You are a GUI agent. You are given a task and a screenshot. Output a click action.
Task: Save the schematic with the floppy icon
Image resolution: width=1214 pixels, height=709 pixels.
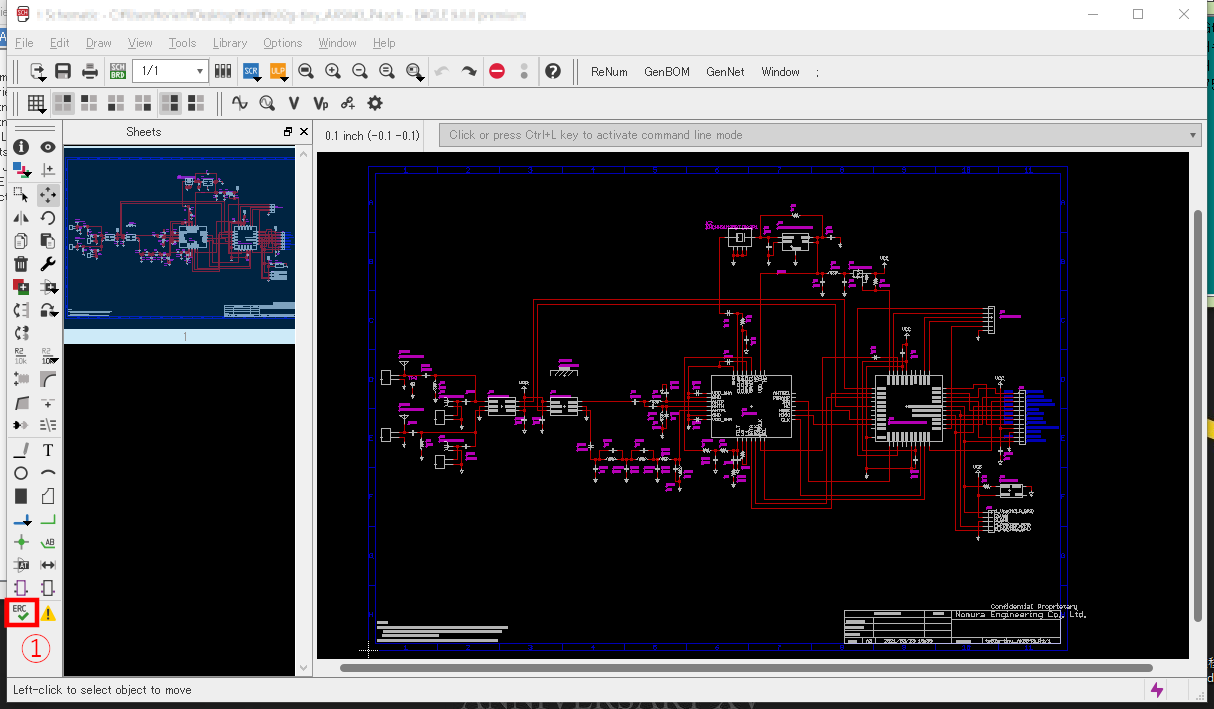click(x=63, y=71)
